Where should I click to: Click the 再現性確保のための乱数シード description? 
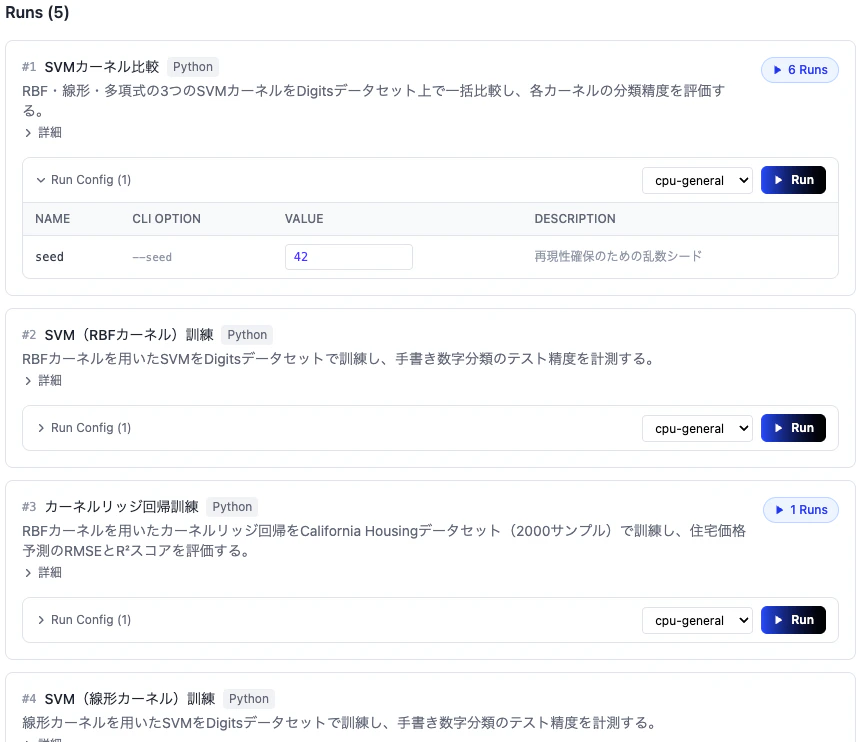(618, 256)
